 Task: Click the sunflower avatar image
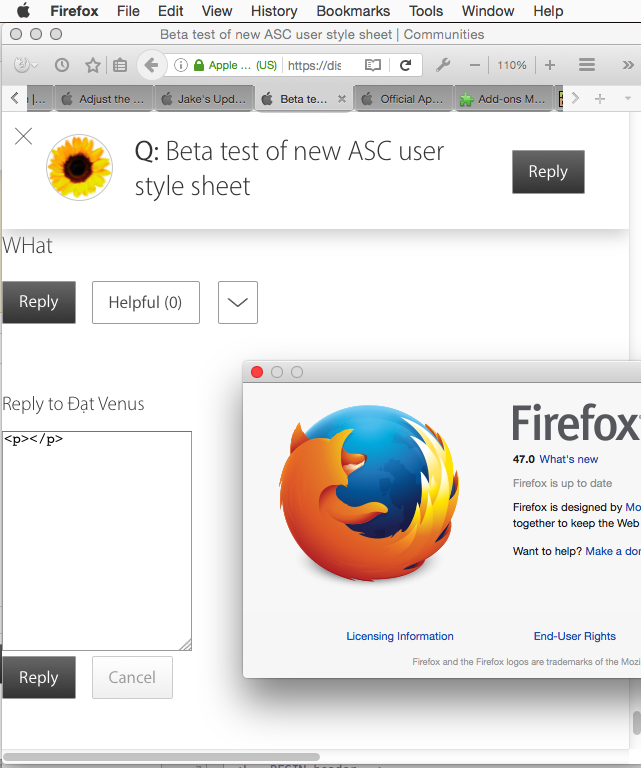click(x=79, y=168)
